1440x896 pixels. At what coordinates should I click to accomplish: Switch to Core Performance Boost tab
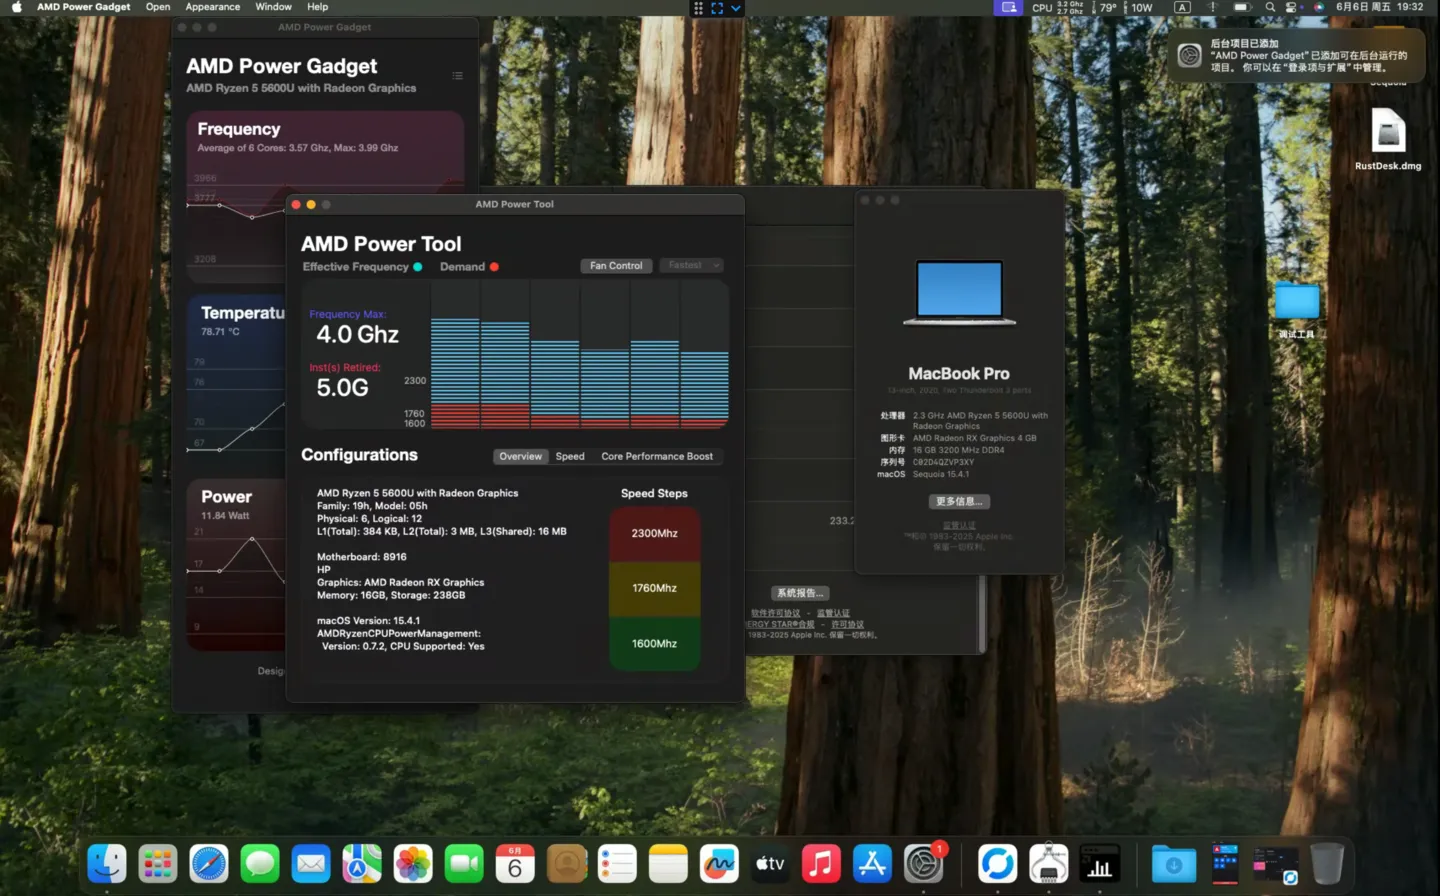tap(657, 456)
